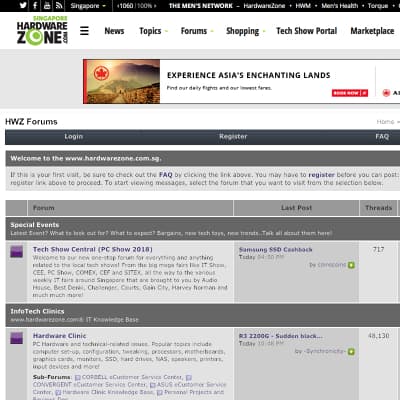Open the Marketplace menu item

click(372, 31)
